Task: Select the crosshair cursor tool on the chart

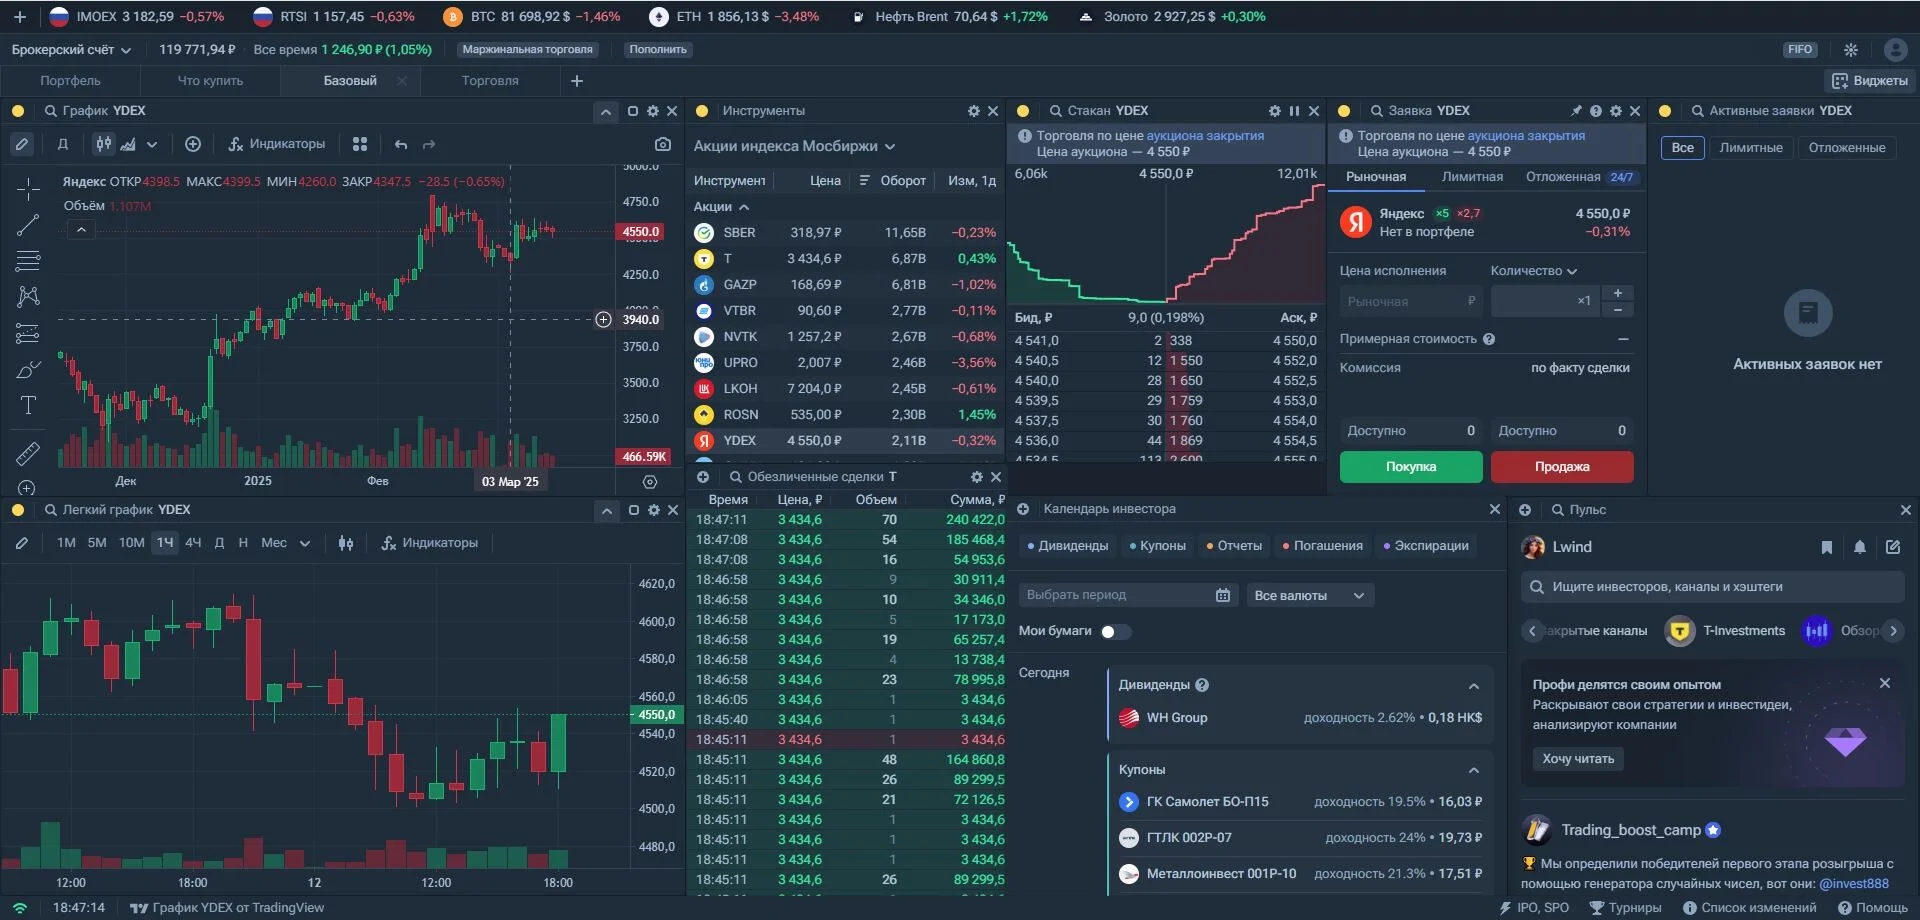Action: pos(28,188)
